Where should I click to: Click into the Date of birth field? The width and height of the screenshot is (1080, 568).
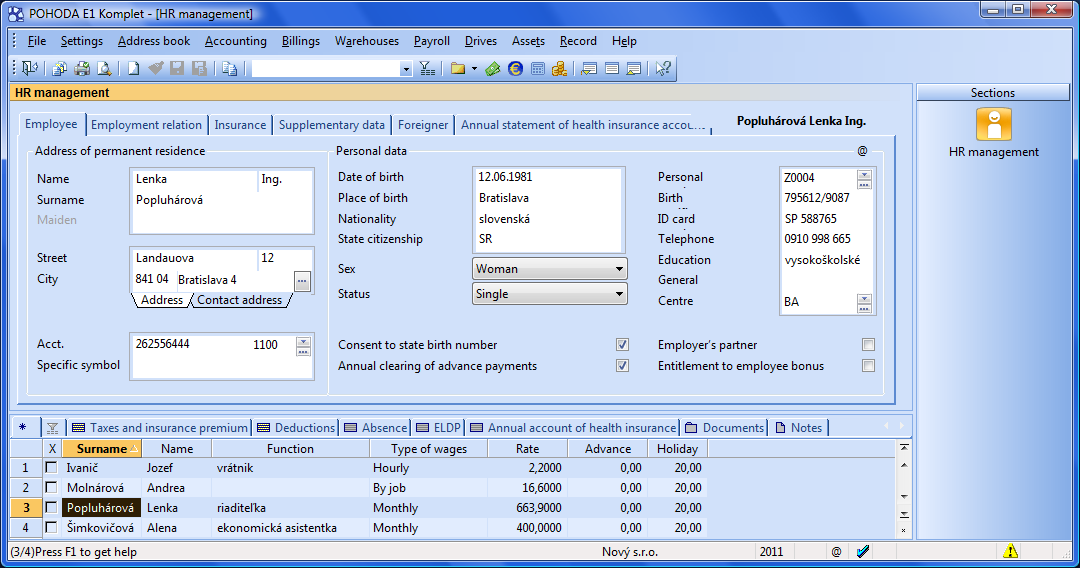549,177
